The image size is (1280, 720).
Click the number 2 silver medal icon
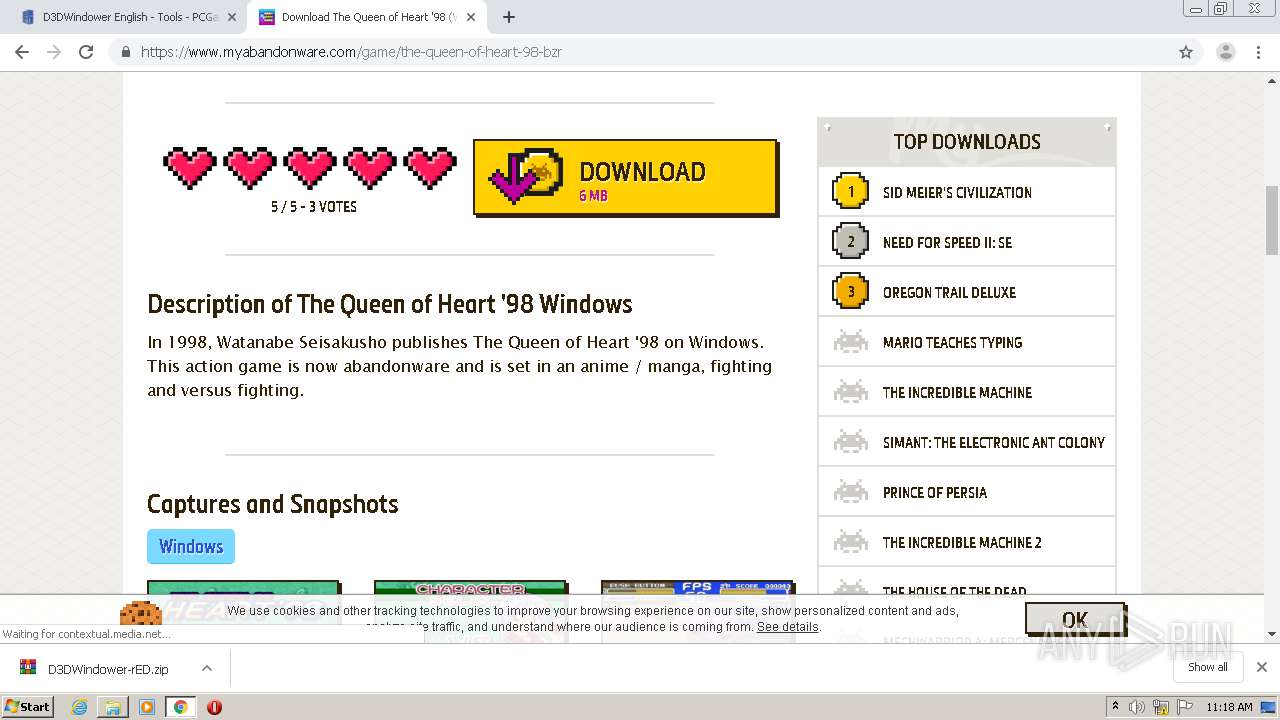851,241
